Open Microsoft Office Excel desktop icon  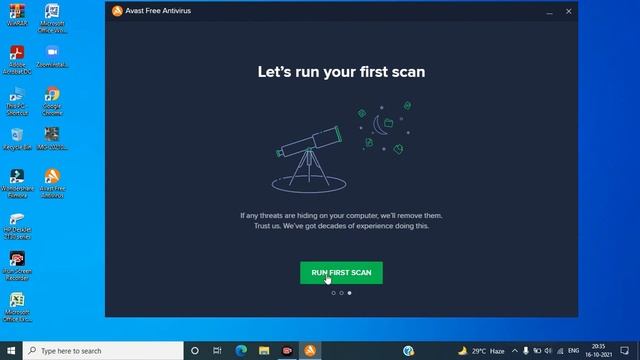(17, 307)
